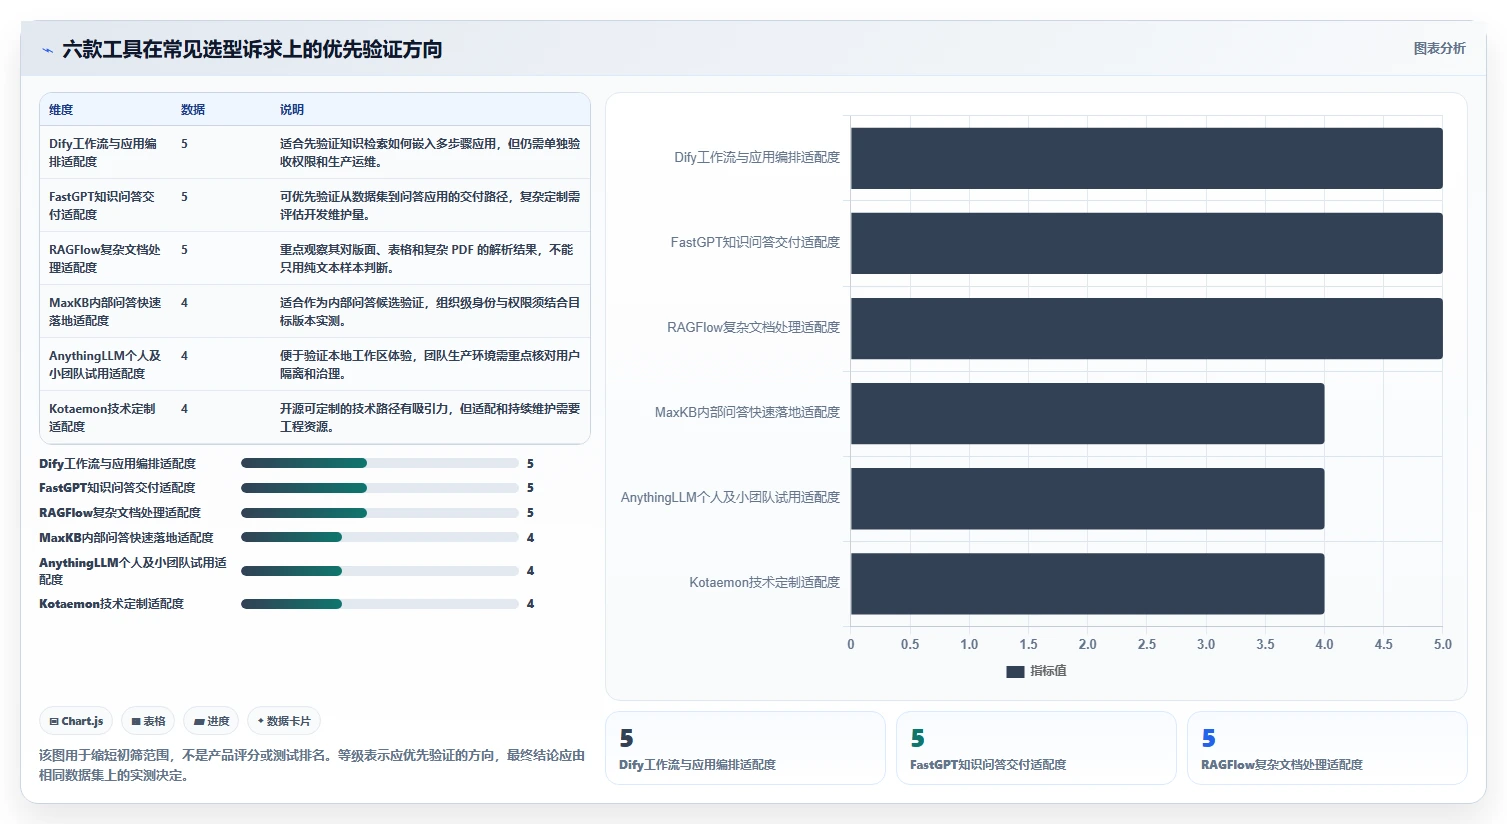Click the title 六款工具在常见选型诉求上的优先验证方向
Viewport: 1507px width, 824px height.
(252, 49)
